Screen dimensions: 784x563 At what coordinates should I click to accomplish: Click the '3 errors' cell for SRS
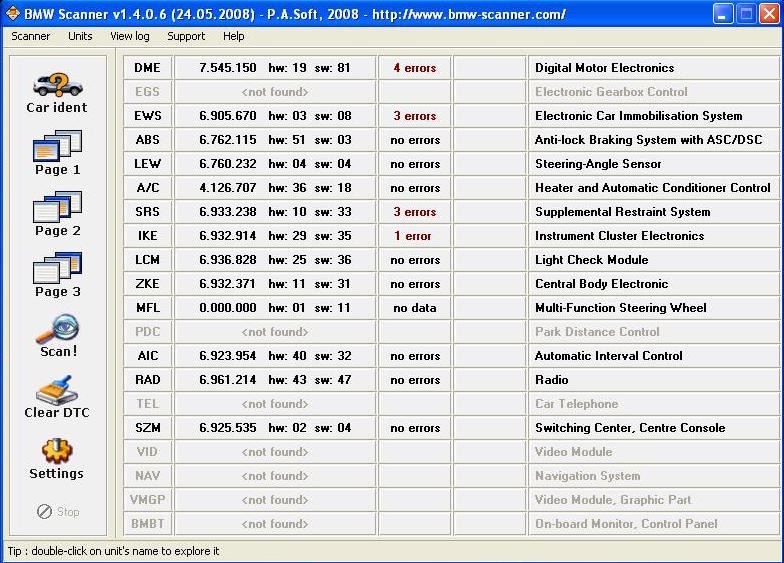coord(414,212)
